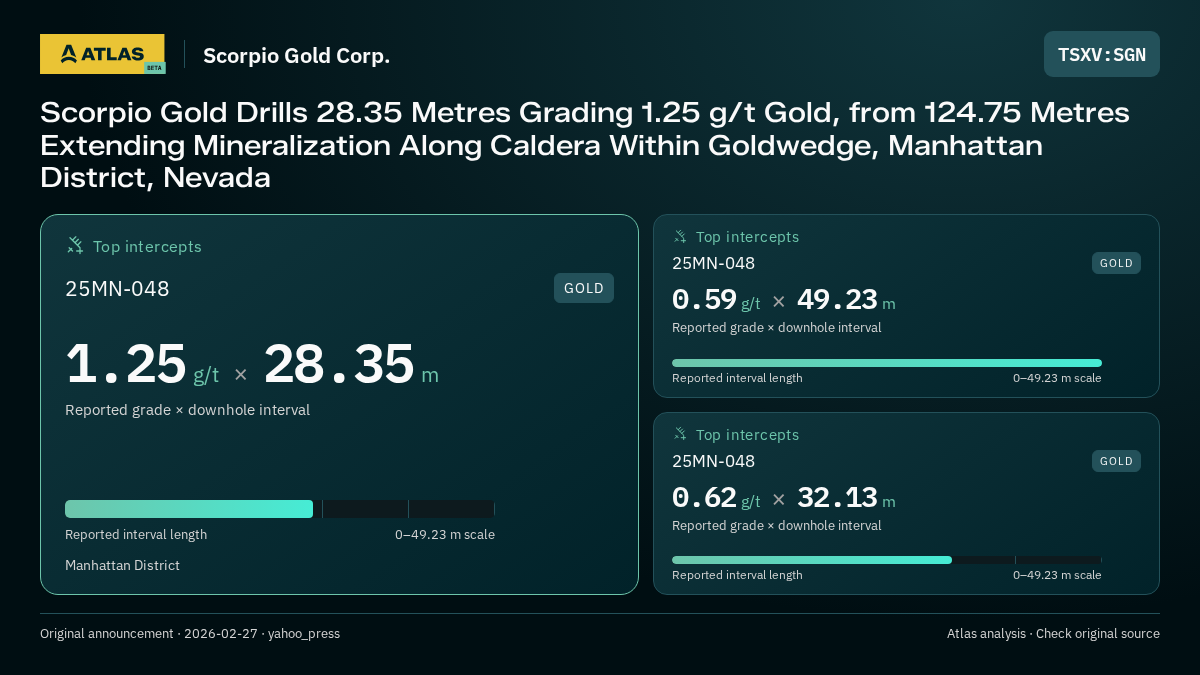1200x675 pixels.
Task: Click '0–49.23 m scale' label in the 1.25 g/t card
Action: [445, 535]
